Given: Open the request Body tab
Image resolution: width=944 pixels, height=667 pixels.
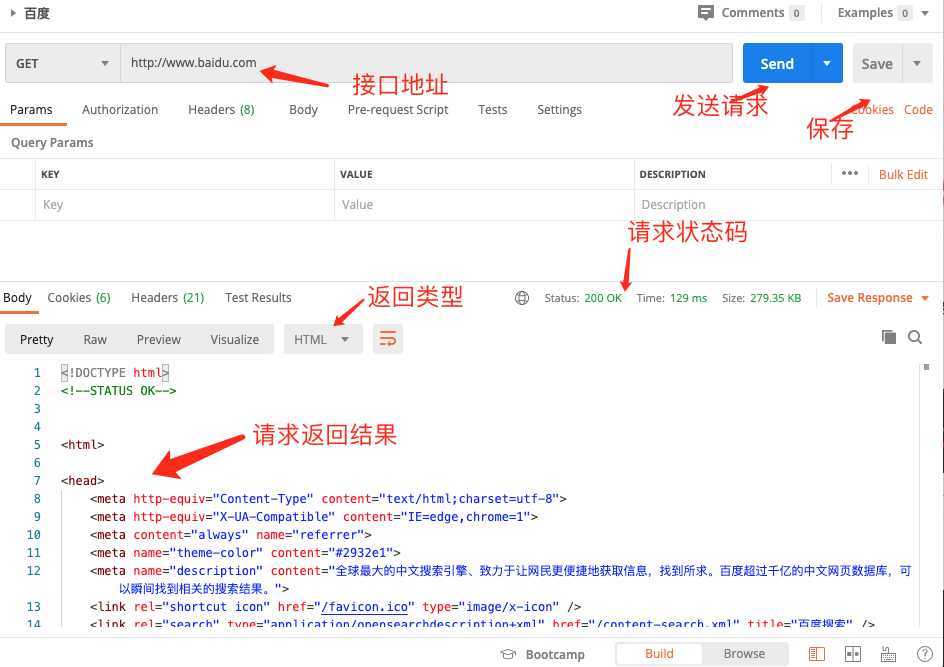Looking at the screenshot, I should click(x=303, y=110).
